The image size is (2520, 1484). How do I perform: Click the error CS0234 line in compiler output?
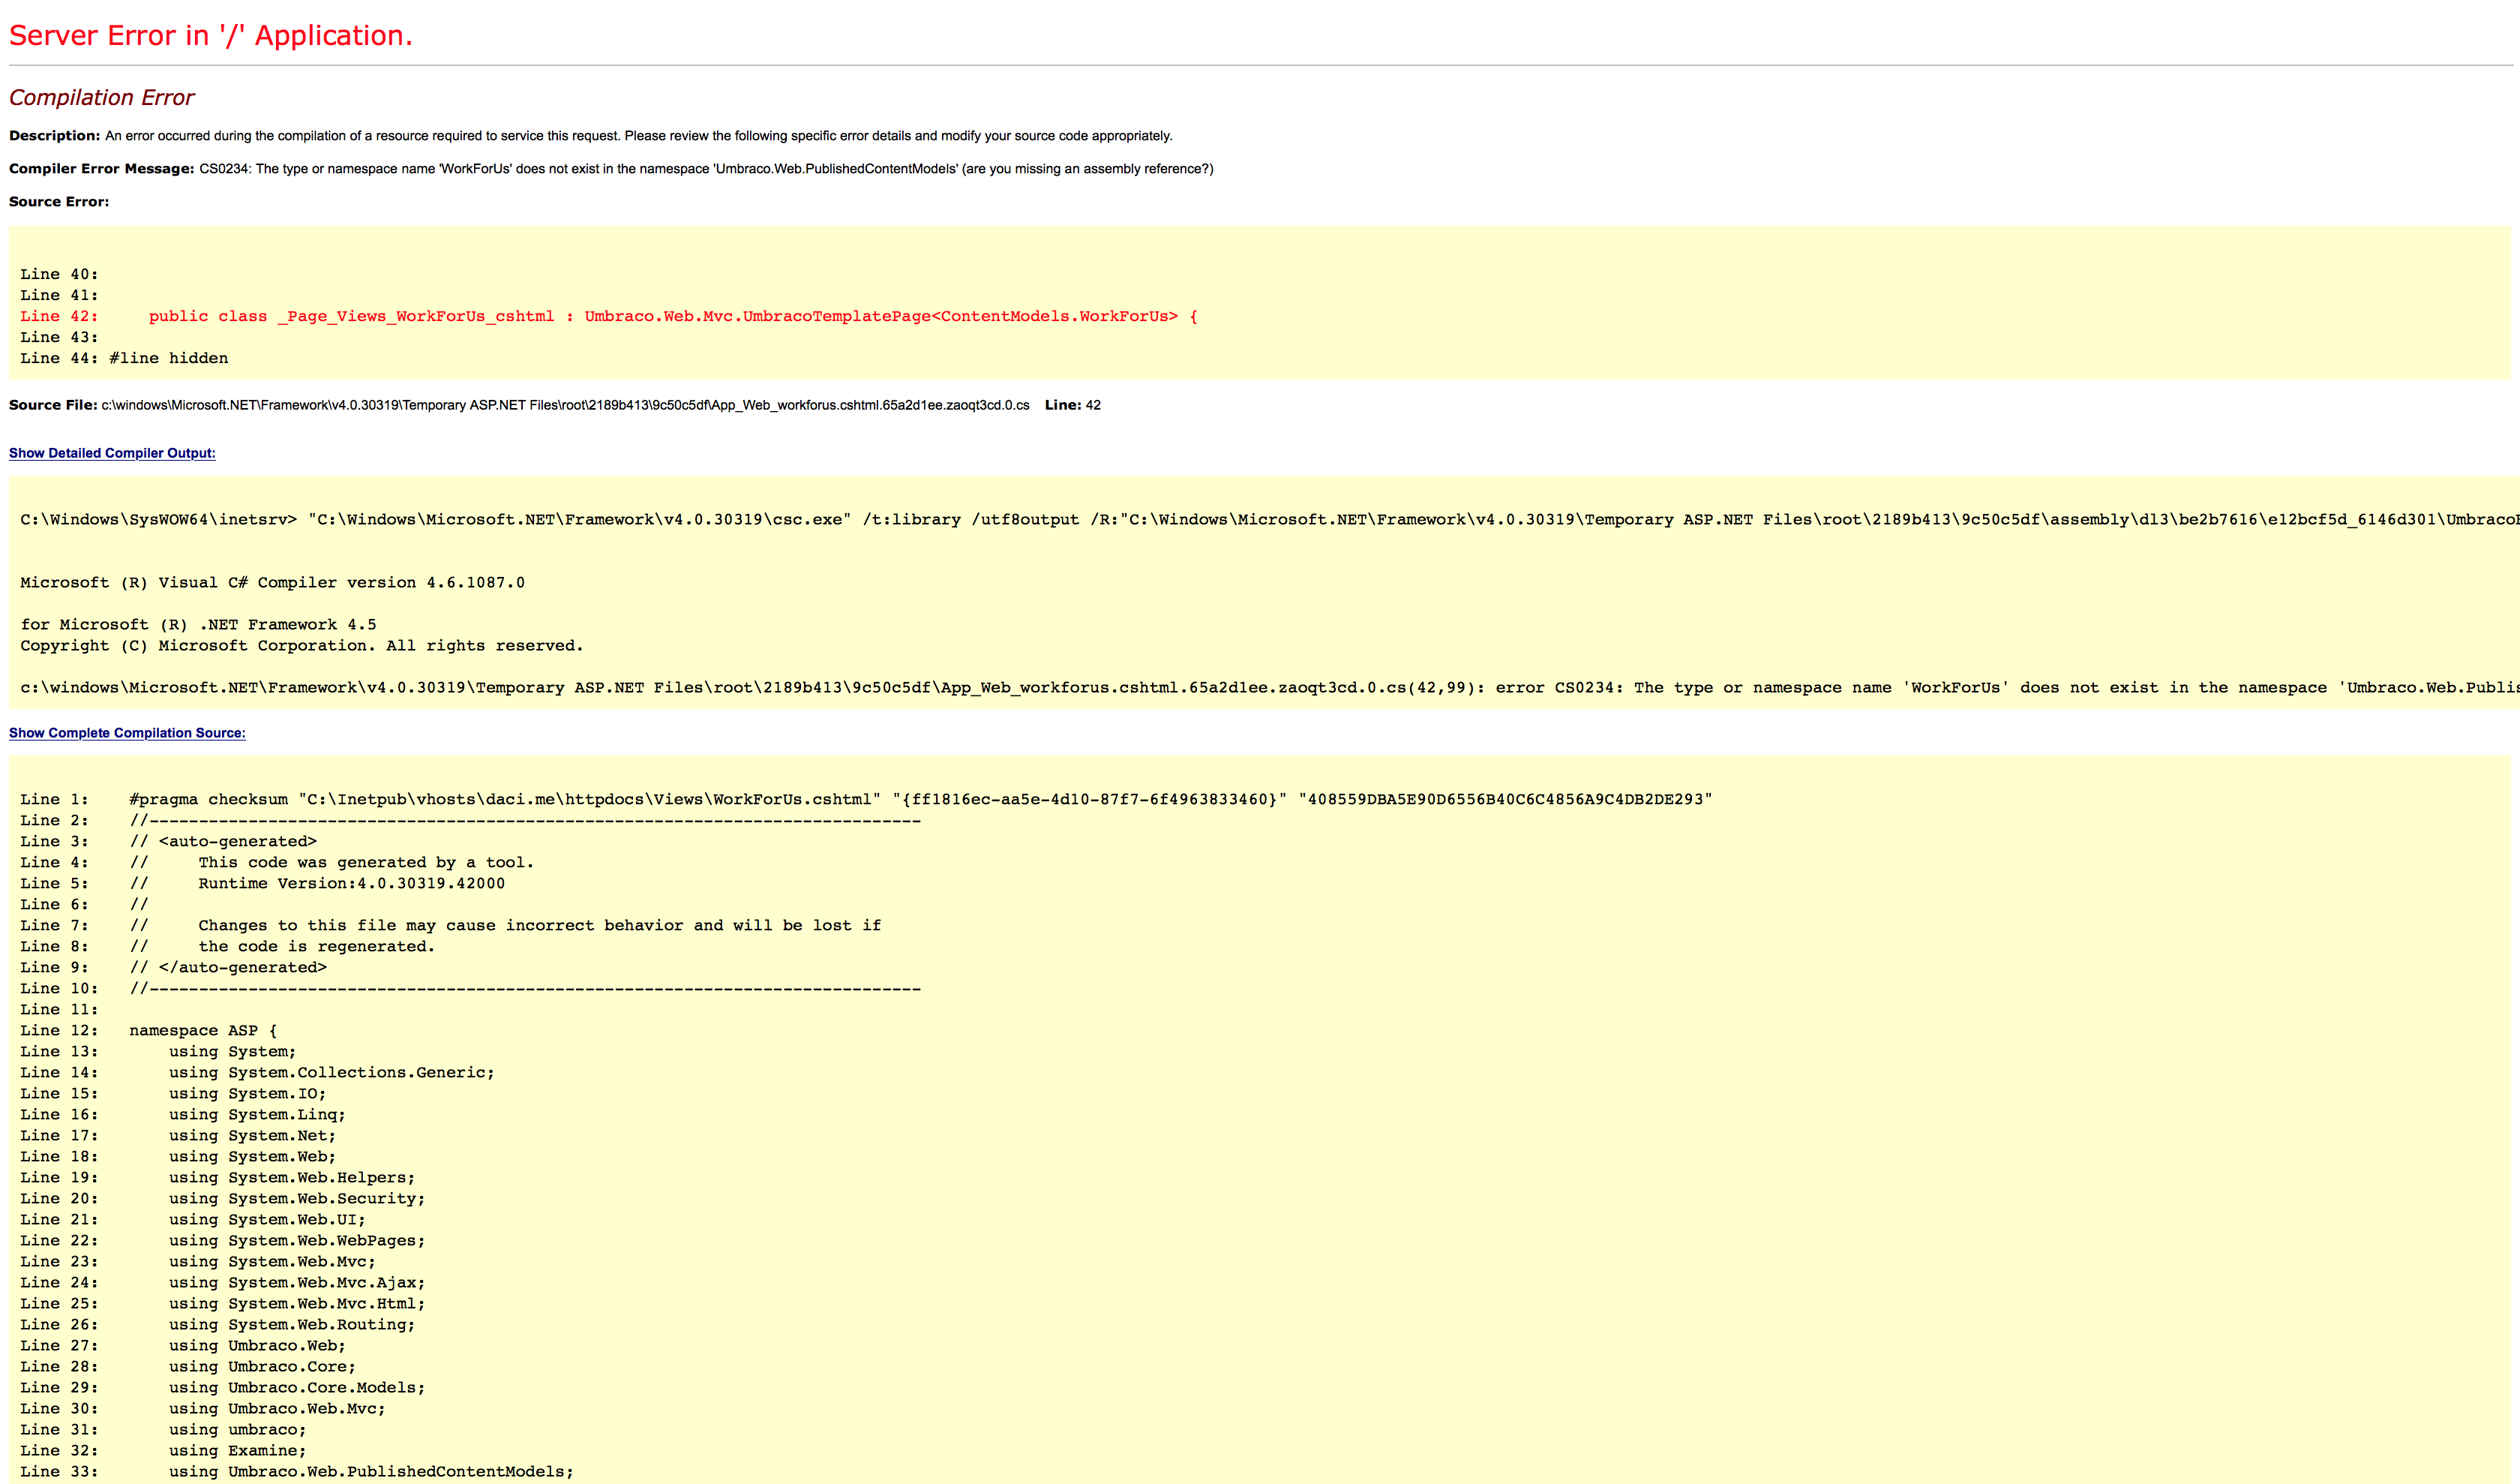[1270, 687]
